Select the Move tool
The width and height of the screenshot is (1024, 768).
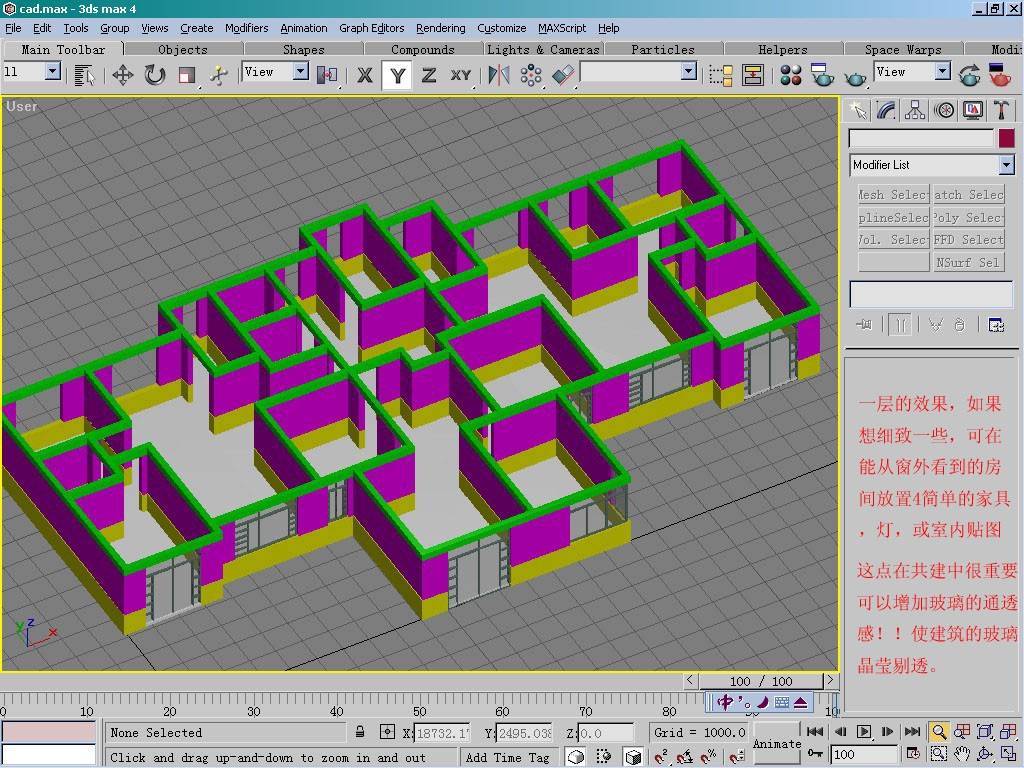123,75
